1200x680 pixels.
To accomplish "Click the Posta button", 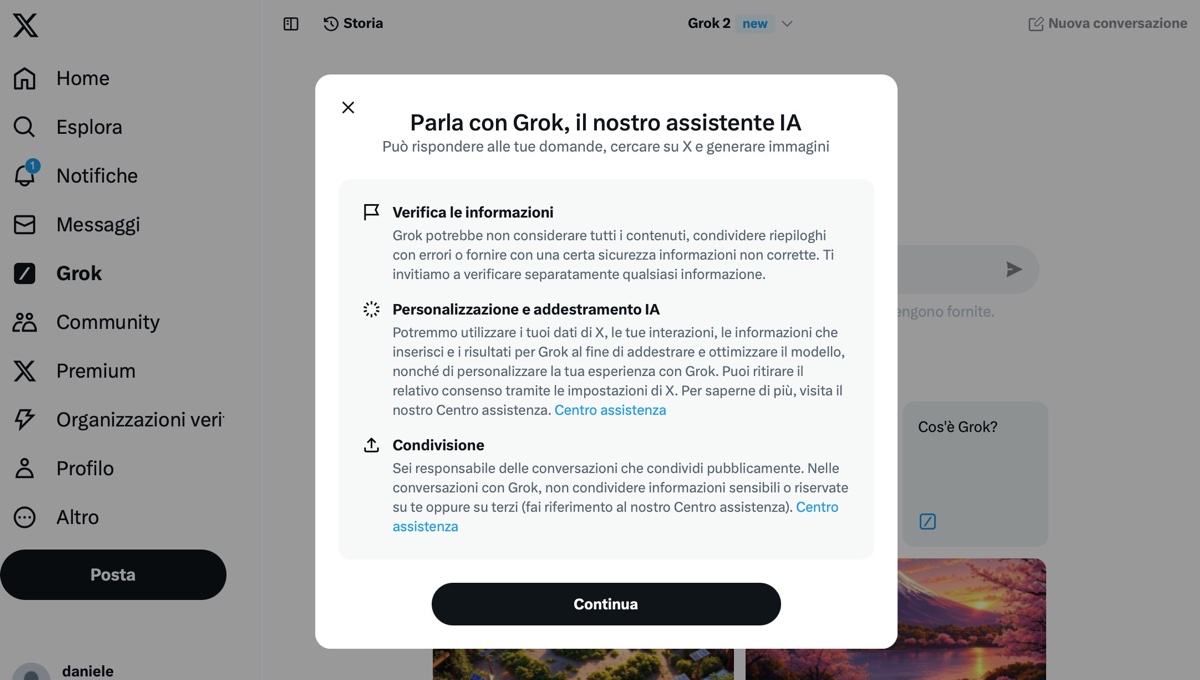I will click(x=113, y=575).
